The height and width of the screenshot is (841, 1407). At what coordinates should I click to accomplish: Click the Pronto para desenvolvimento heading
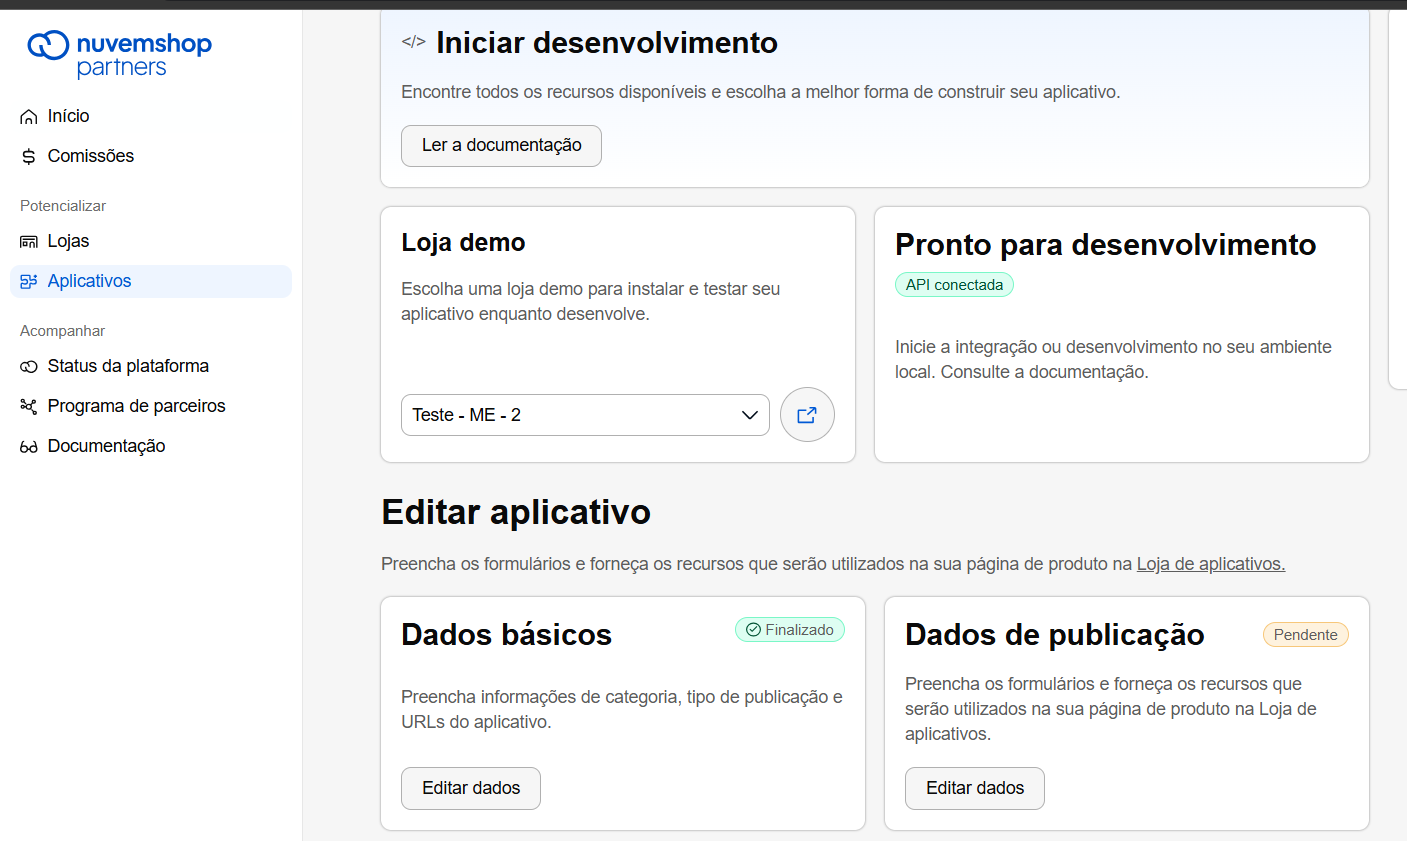coord(1105,245)
